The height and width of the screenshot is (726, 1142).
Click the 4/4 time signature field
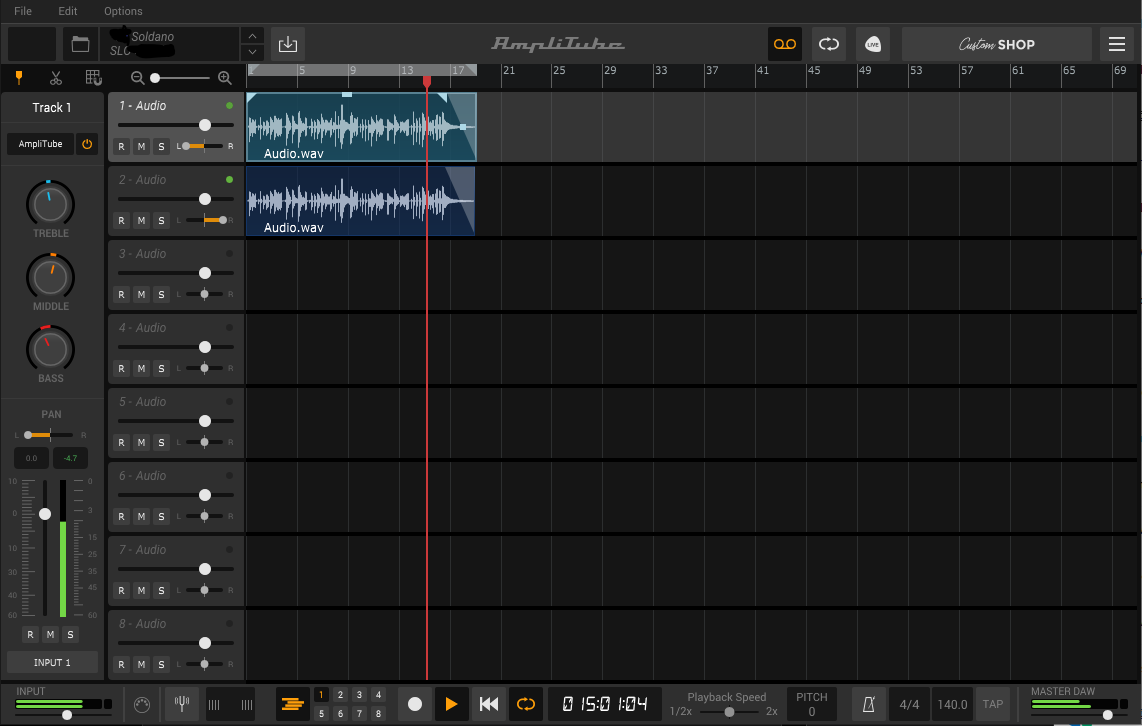909,704
